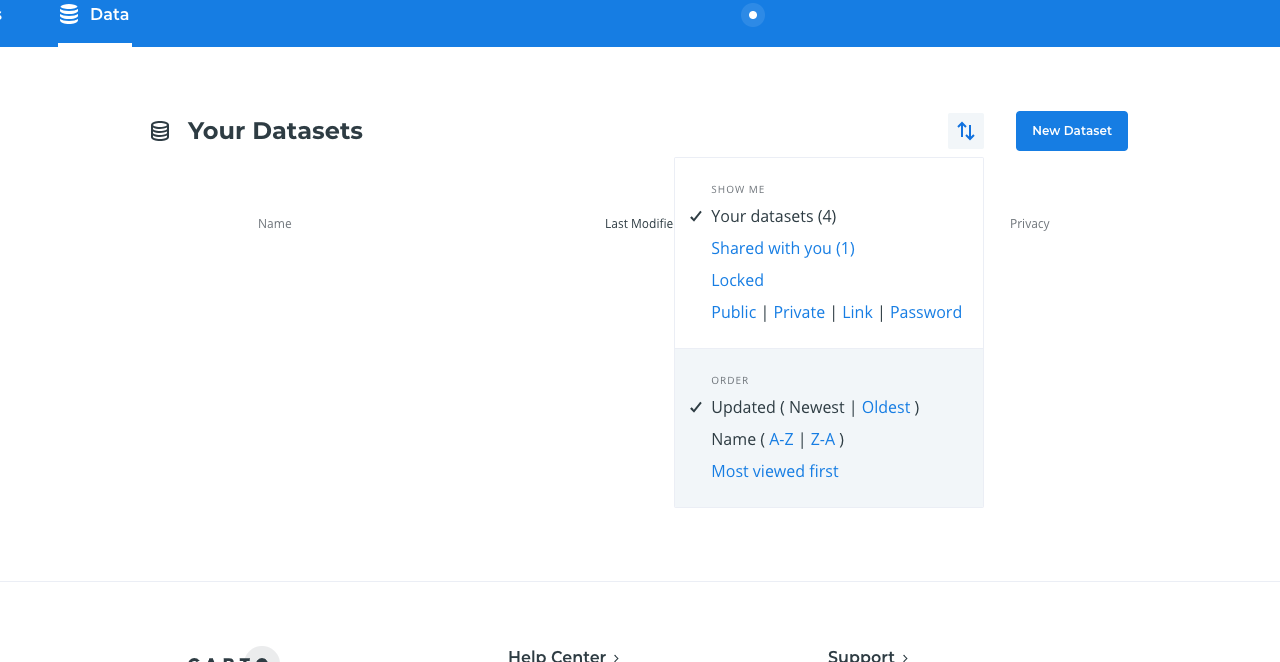This screenshot has height=662, width=1280.
Task: Select Your datasets (4) filter
Action: click(773, 216)
